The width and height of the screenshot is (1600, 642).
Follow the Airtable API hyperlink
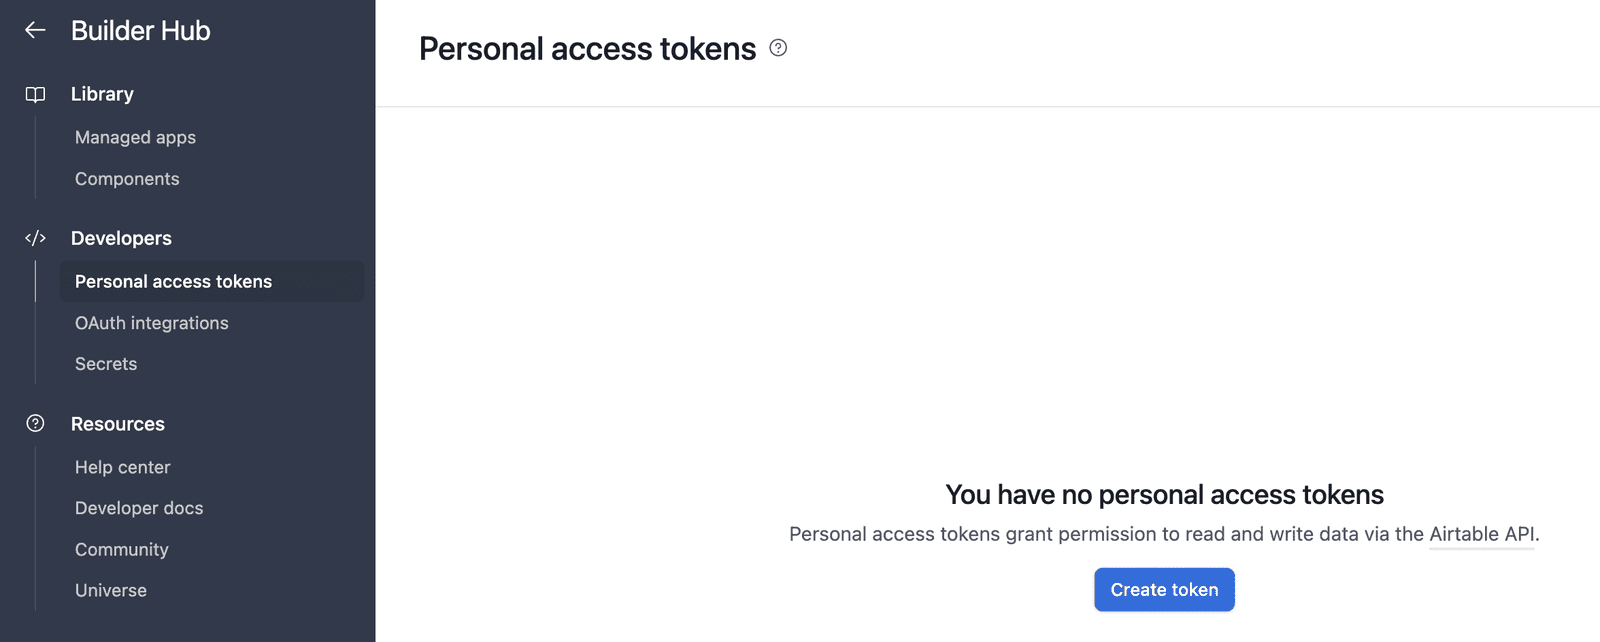pos(1482,534)
